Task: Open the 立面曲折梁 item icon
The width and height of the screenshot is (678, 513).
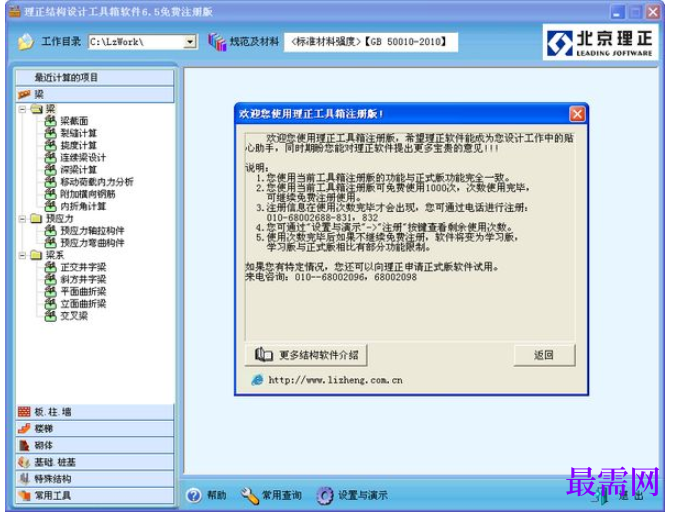Action: click(51, 303)
